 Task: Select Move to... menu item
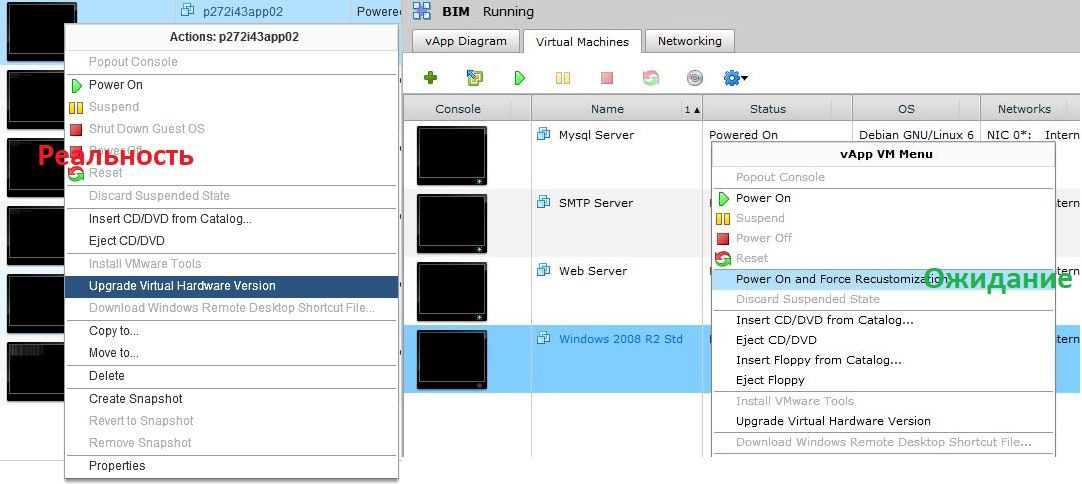(231, 353)
